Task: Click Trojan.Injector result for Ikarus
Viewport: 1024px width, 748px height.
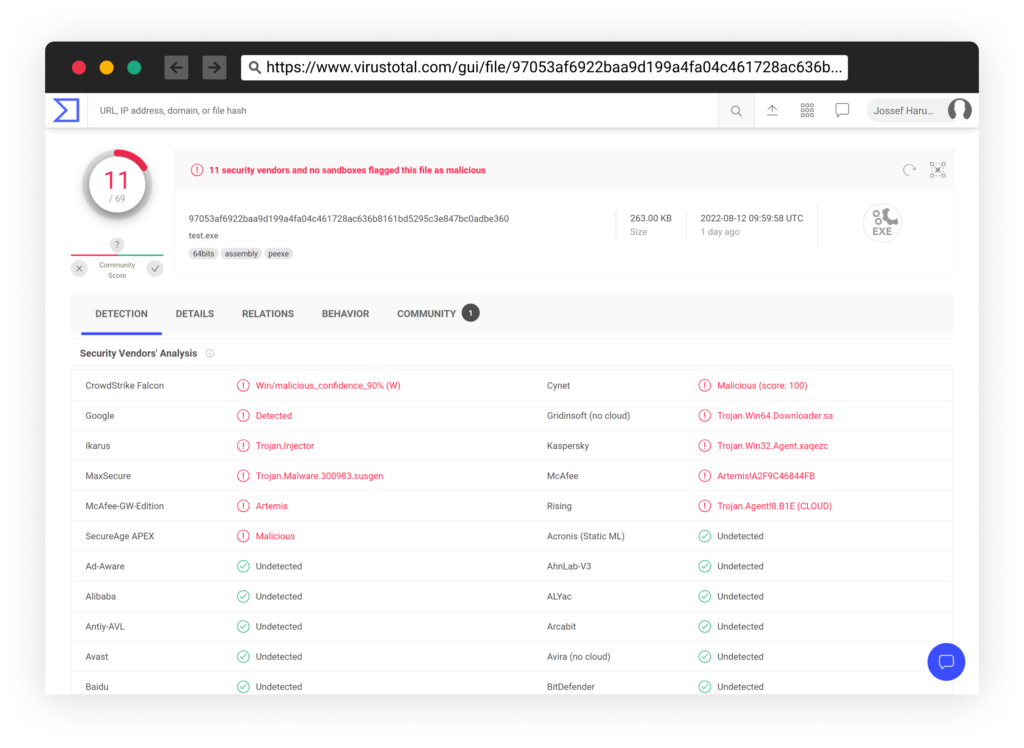Action: pyautogui.click(x=285, y=446)
